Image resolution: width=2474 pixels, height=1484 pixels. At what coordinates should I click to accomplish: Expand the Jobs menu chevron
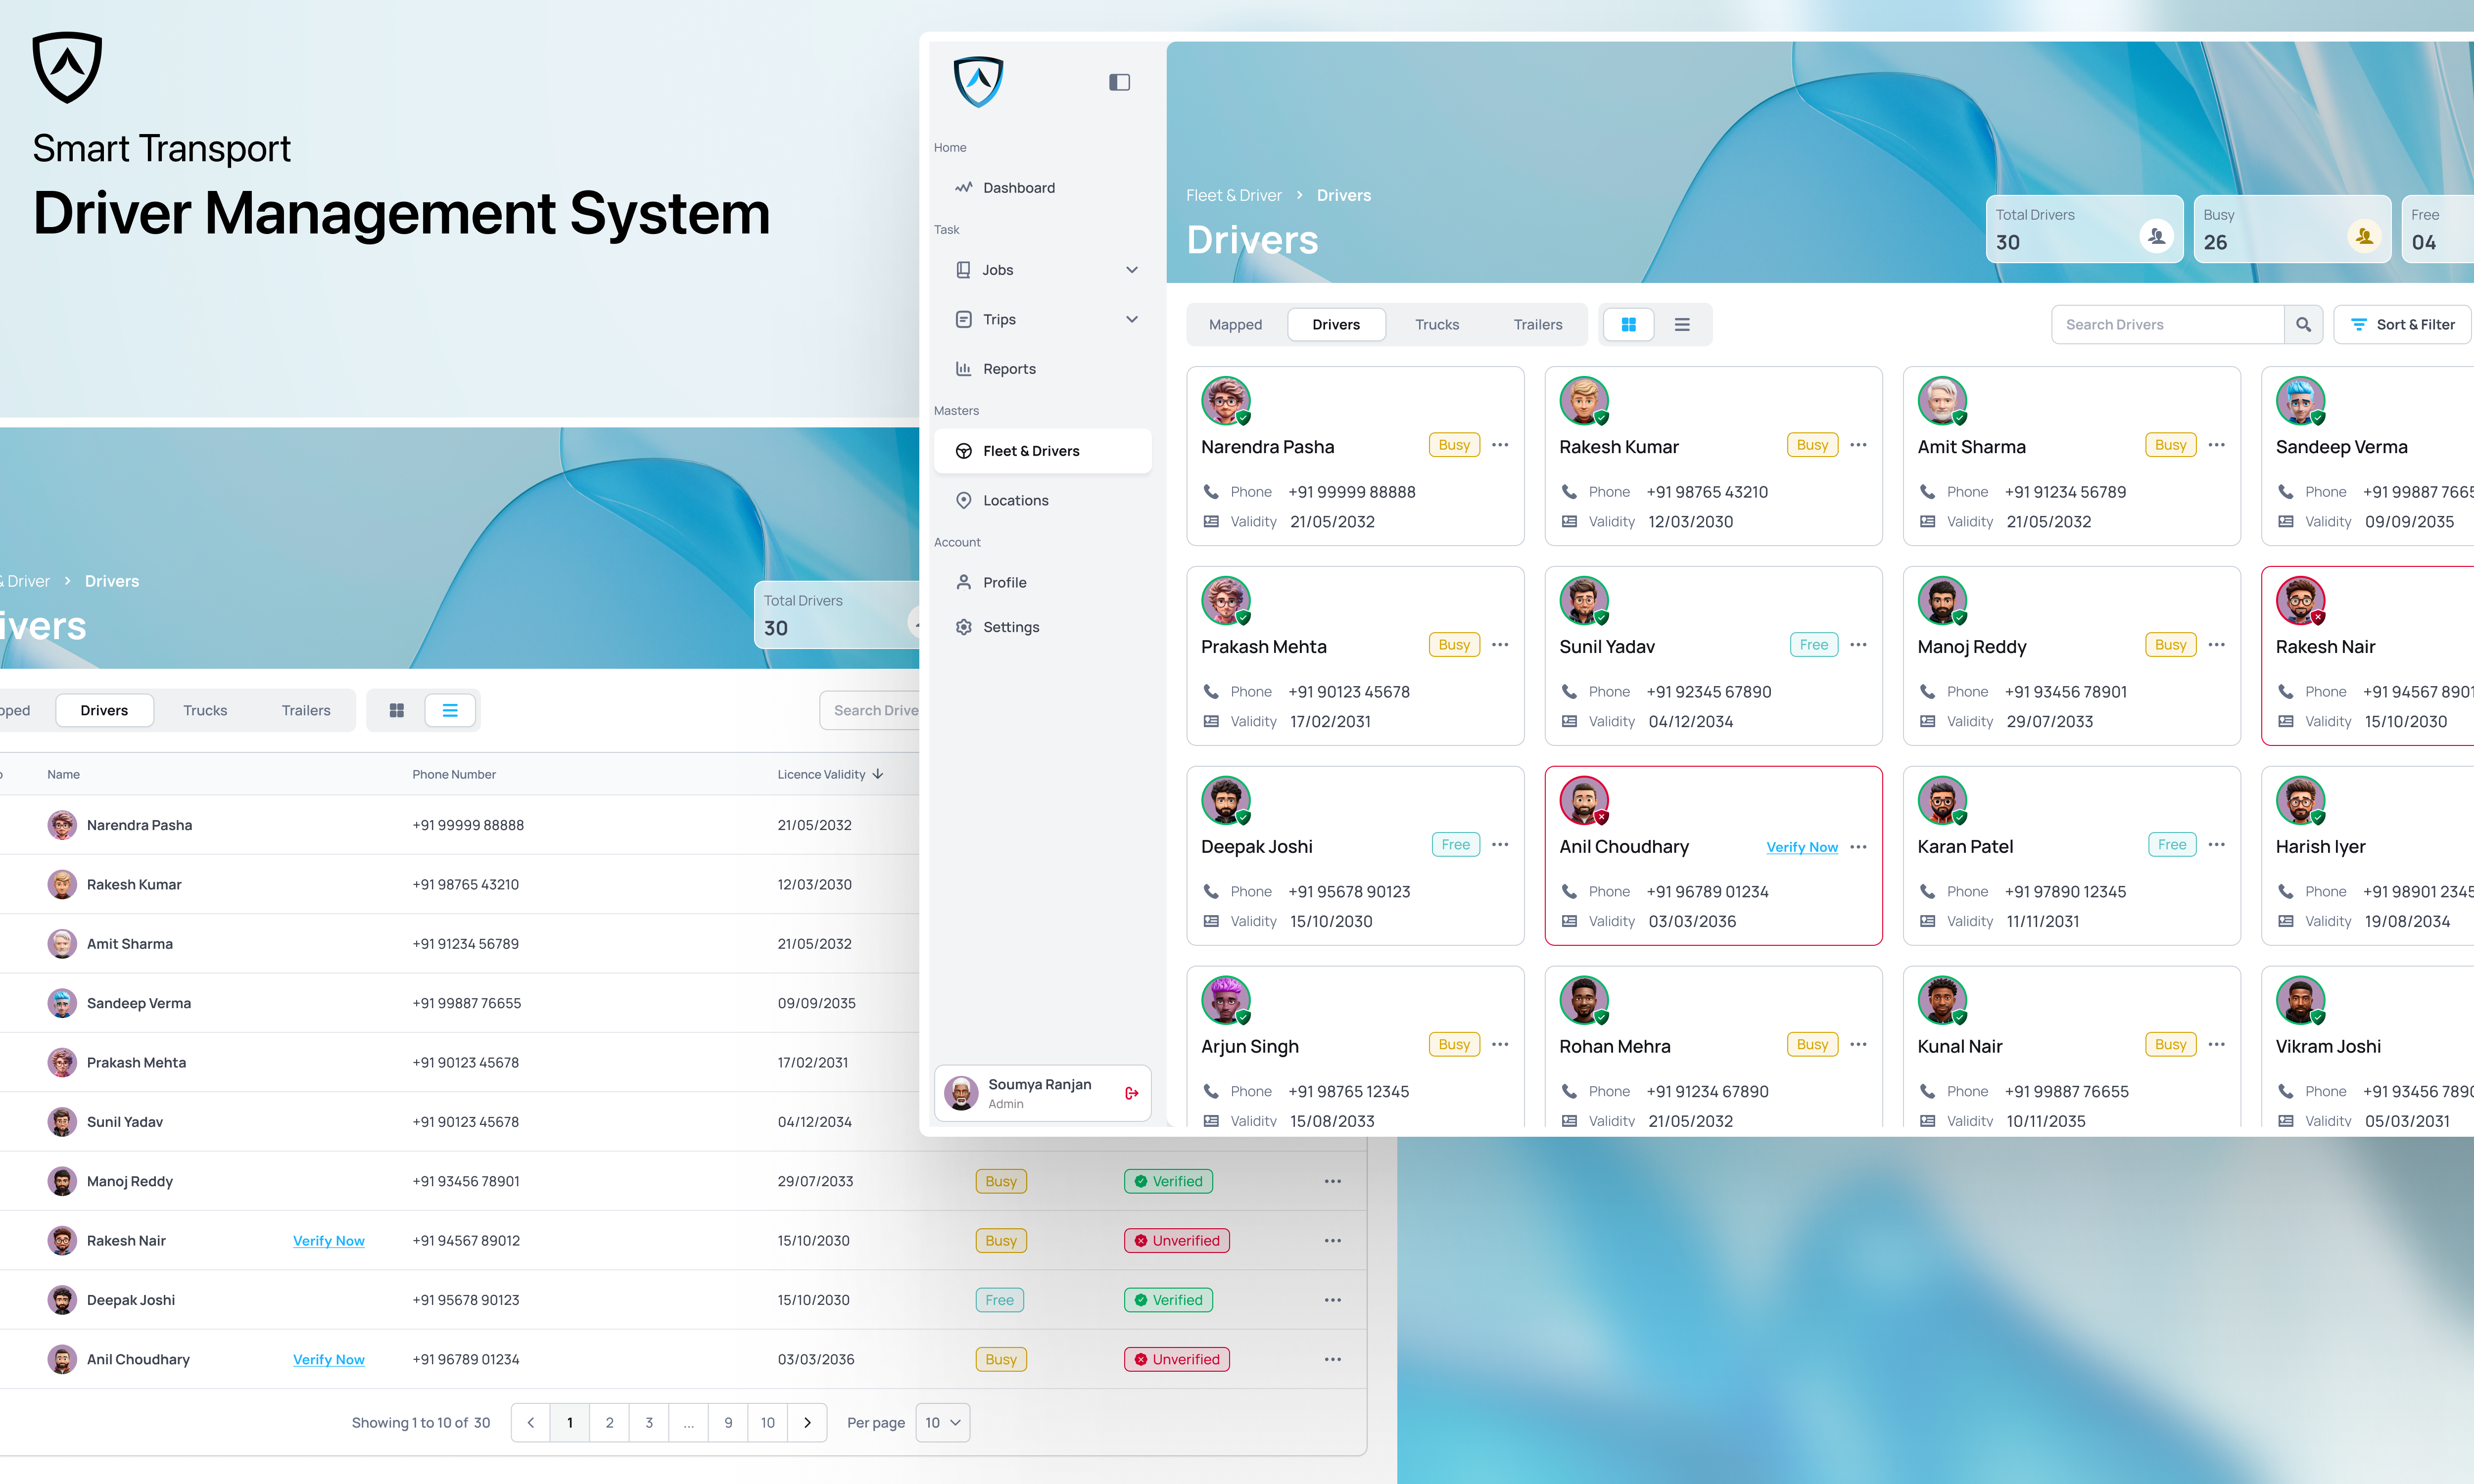1131,270
